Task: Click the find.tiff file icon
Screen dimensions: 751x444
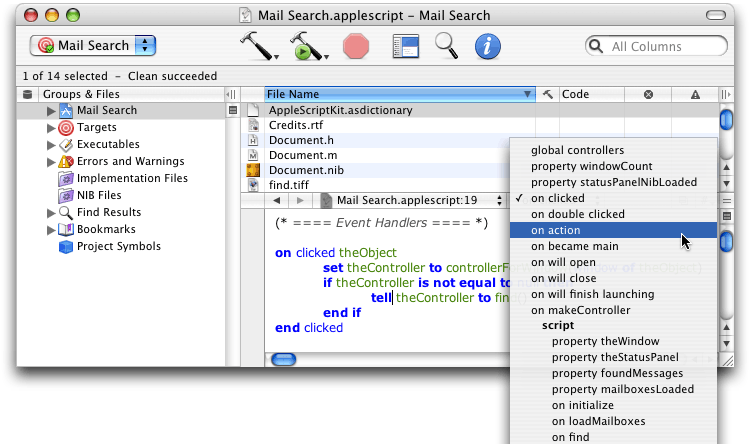Action: coord(253,185)
